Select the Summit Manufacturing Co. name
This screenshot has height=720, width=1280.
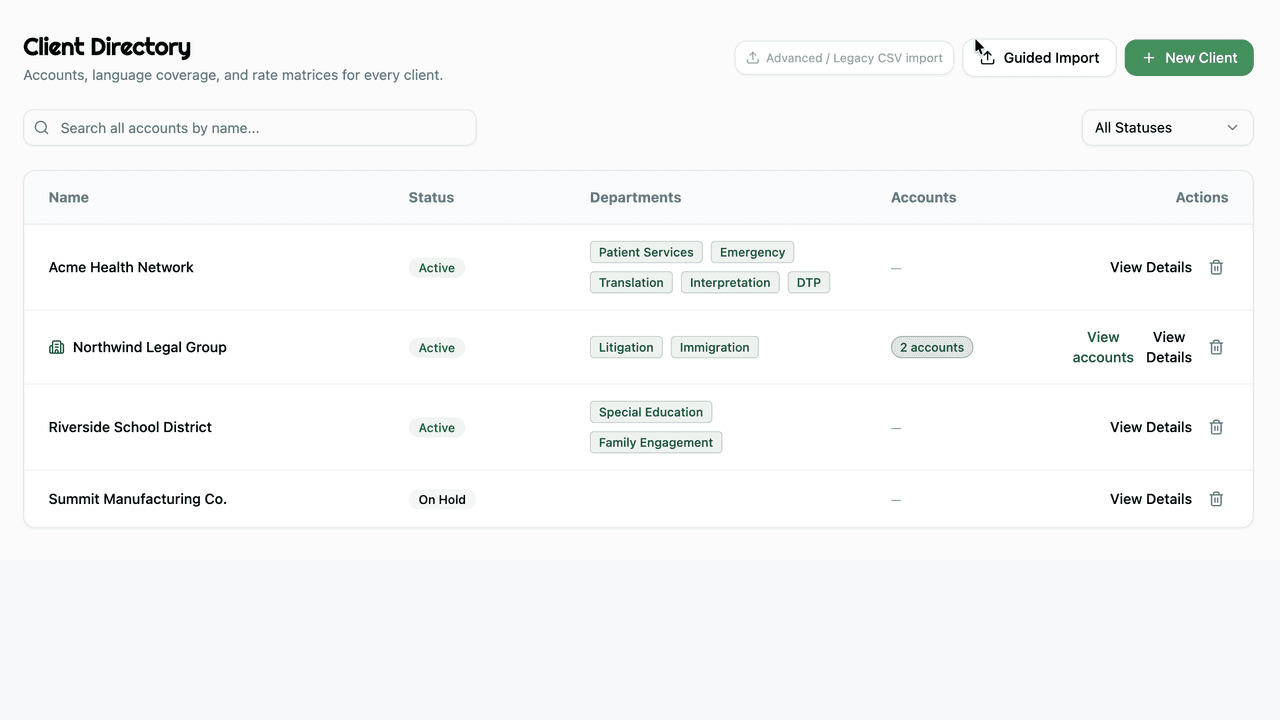[138, 499]
